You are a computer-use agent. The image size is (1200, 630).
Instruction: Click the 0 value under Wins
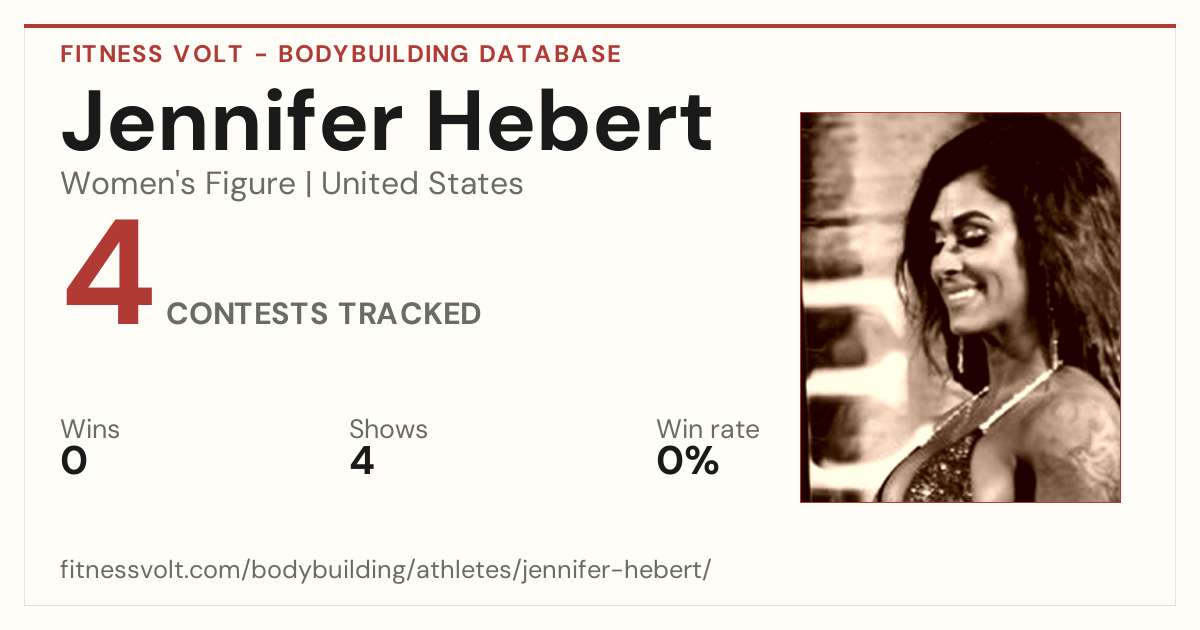point(74,461)
